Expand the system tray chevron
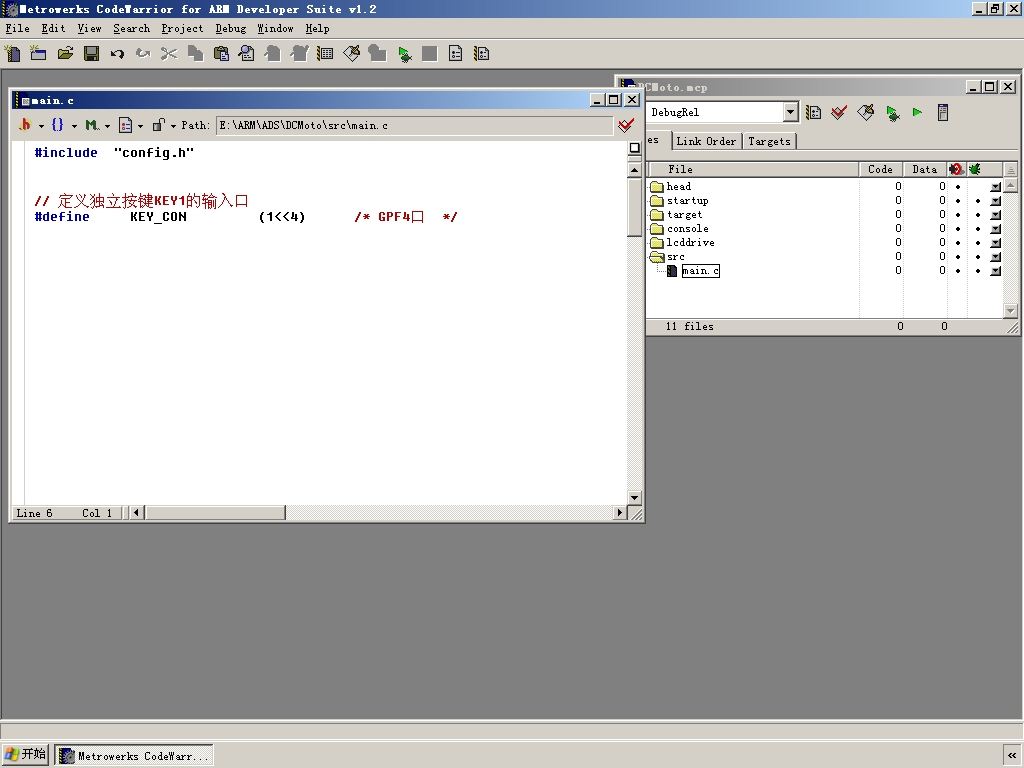 [x=1012, y=756]
